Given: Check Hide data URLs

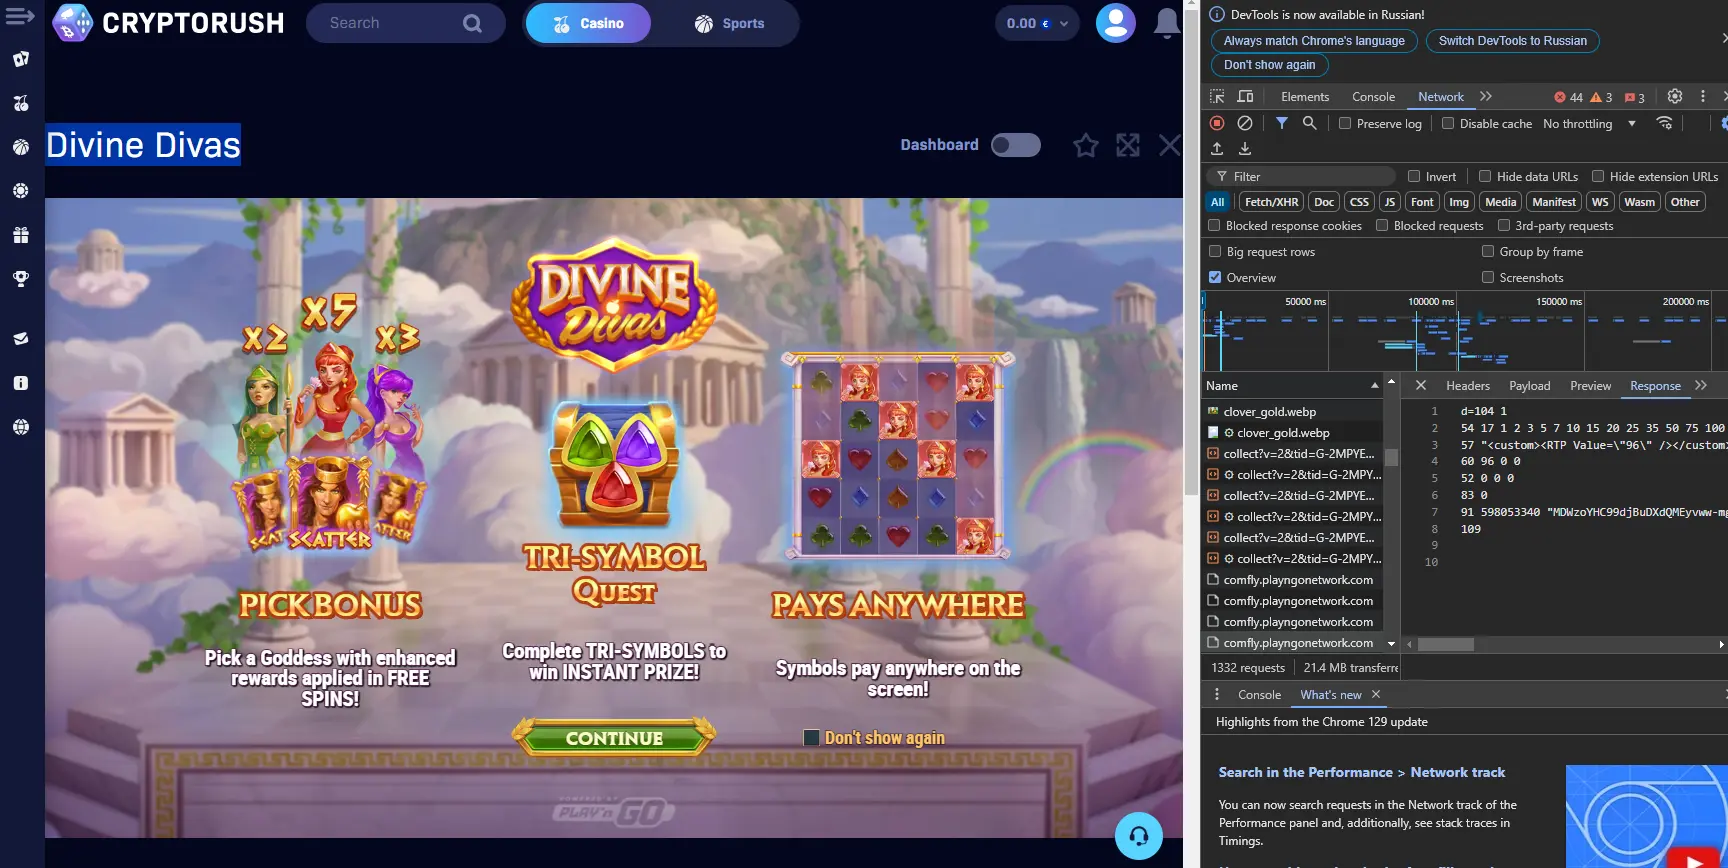Looking at the screenshot, I should pos(1485,176).
